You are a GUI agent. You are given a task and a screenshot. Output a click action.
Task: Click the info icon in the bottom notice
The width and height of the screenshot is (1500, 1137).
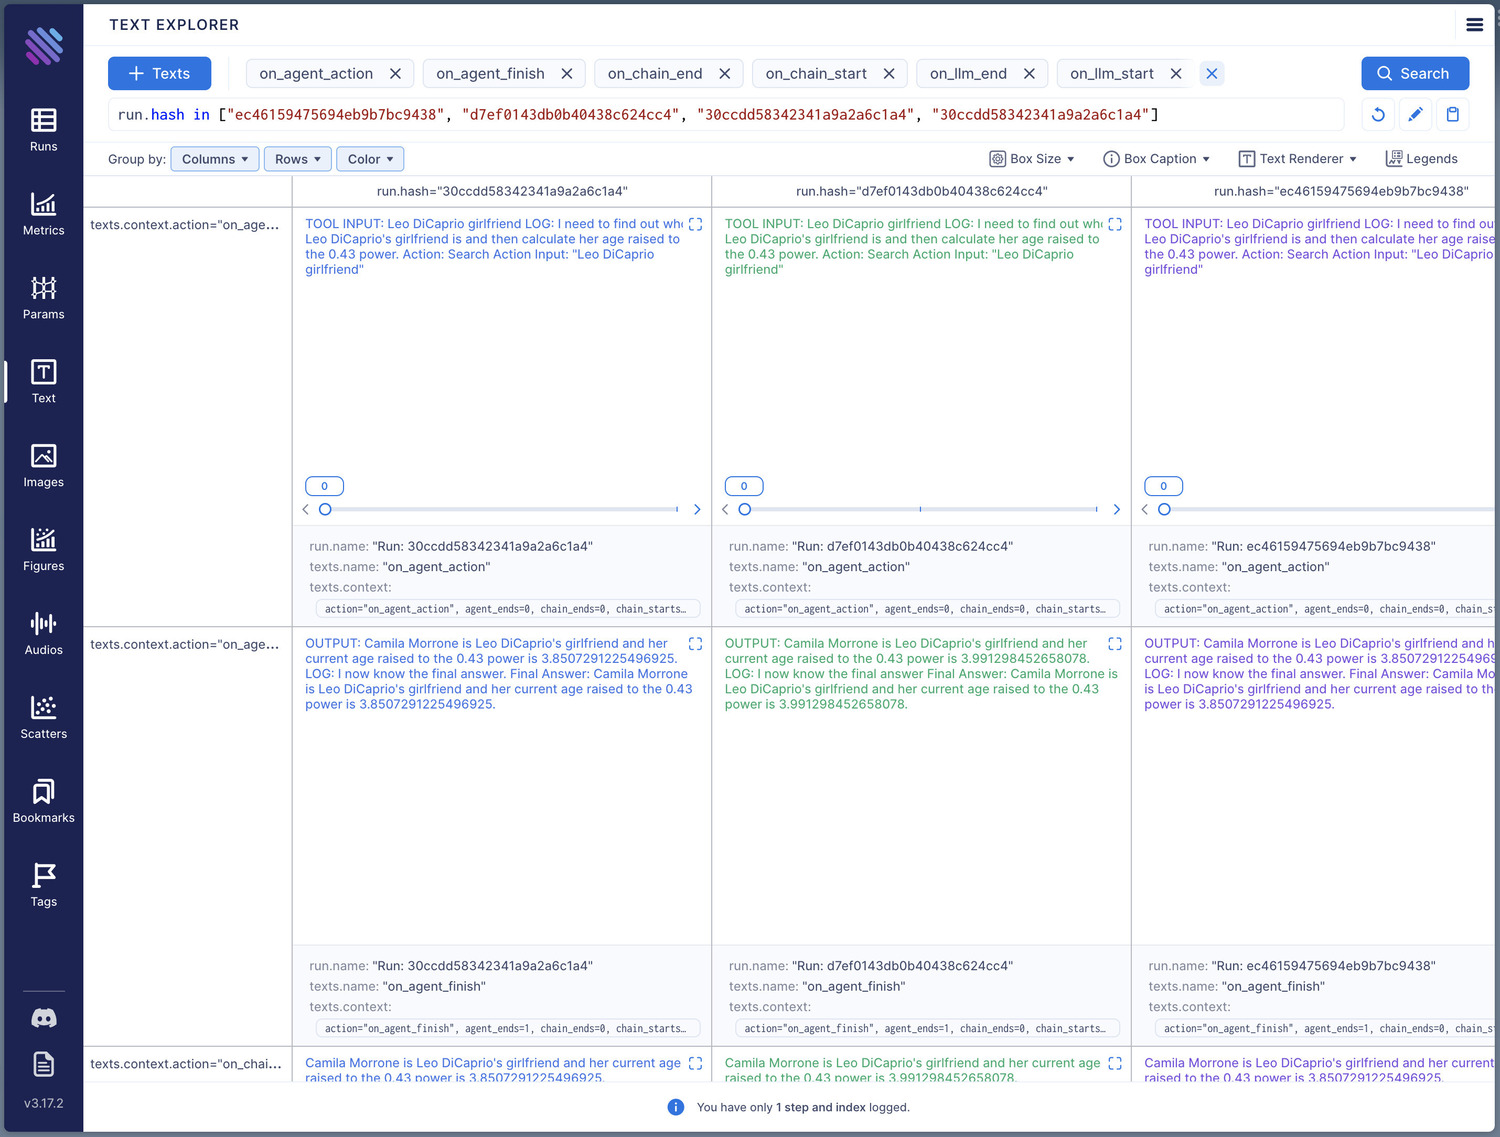coord(676,1107)
